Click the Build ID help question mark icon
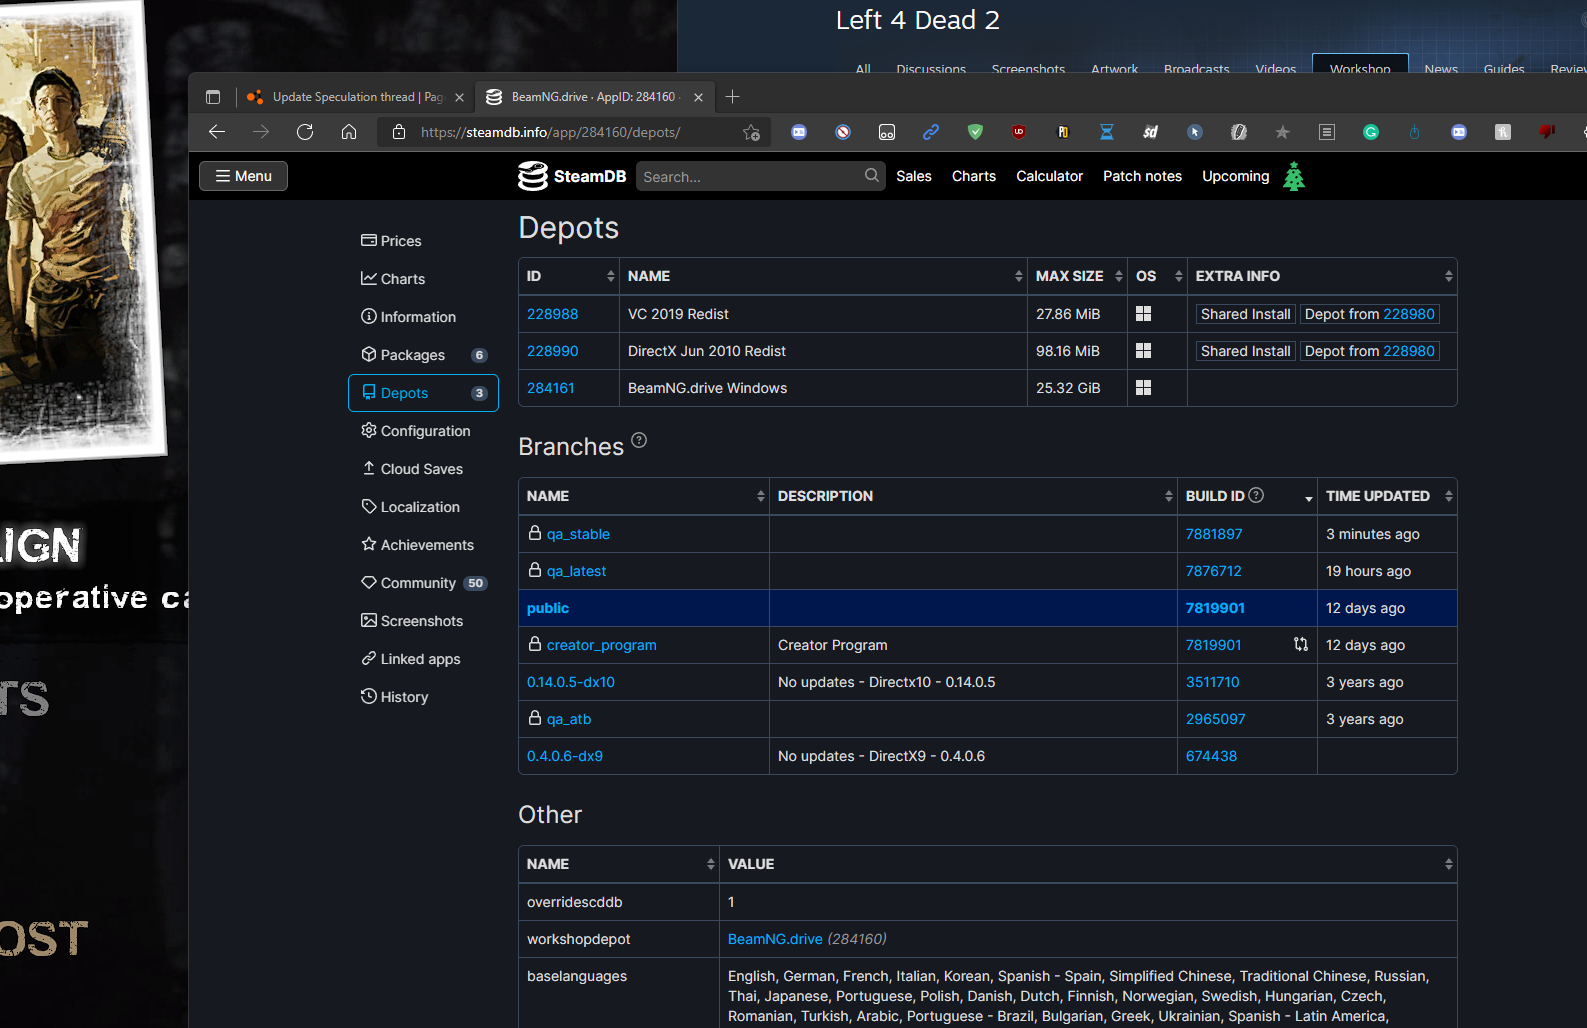This screenshot has height=1028, width=1587. click(x=1257, y=495)
